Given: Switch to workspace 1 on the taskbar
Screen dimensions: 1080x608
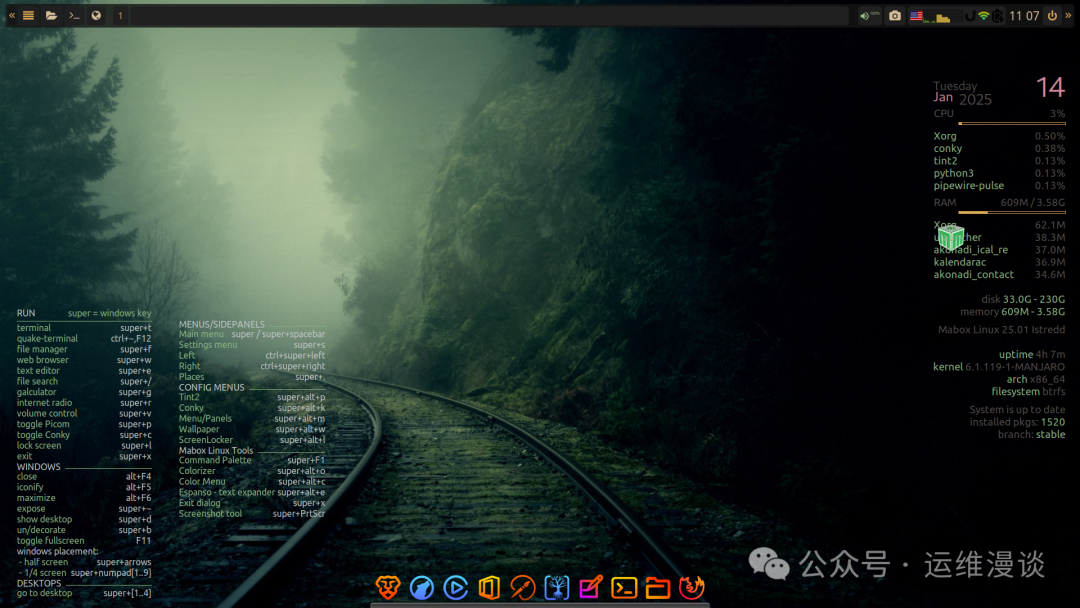Looking at the screenshot, I should coord(120,15).
